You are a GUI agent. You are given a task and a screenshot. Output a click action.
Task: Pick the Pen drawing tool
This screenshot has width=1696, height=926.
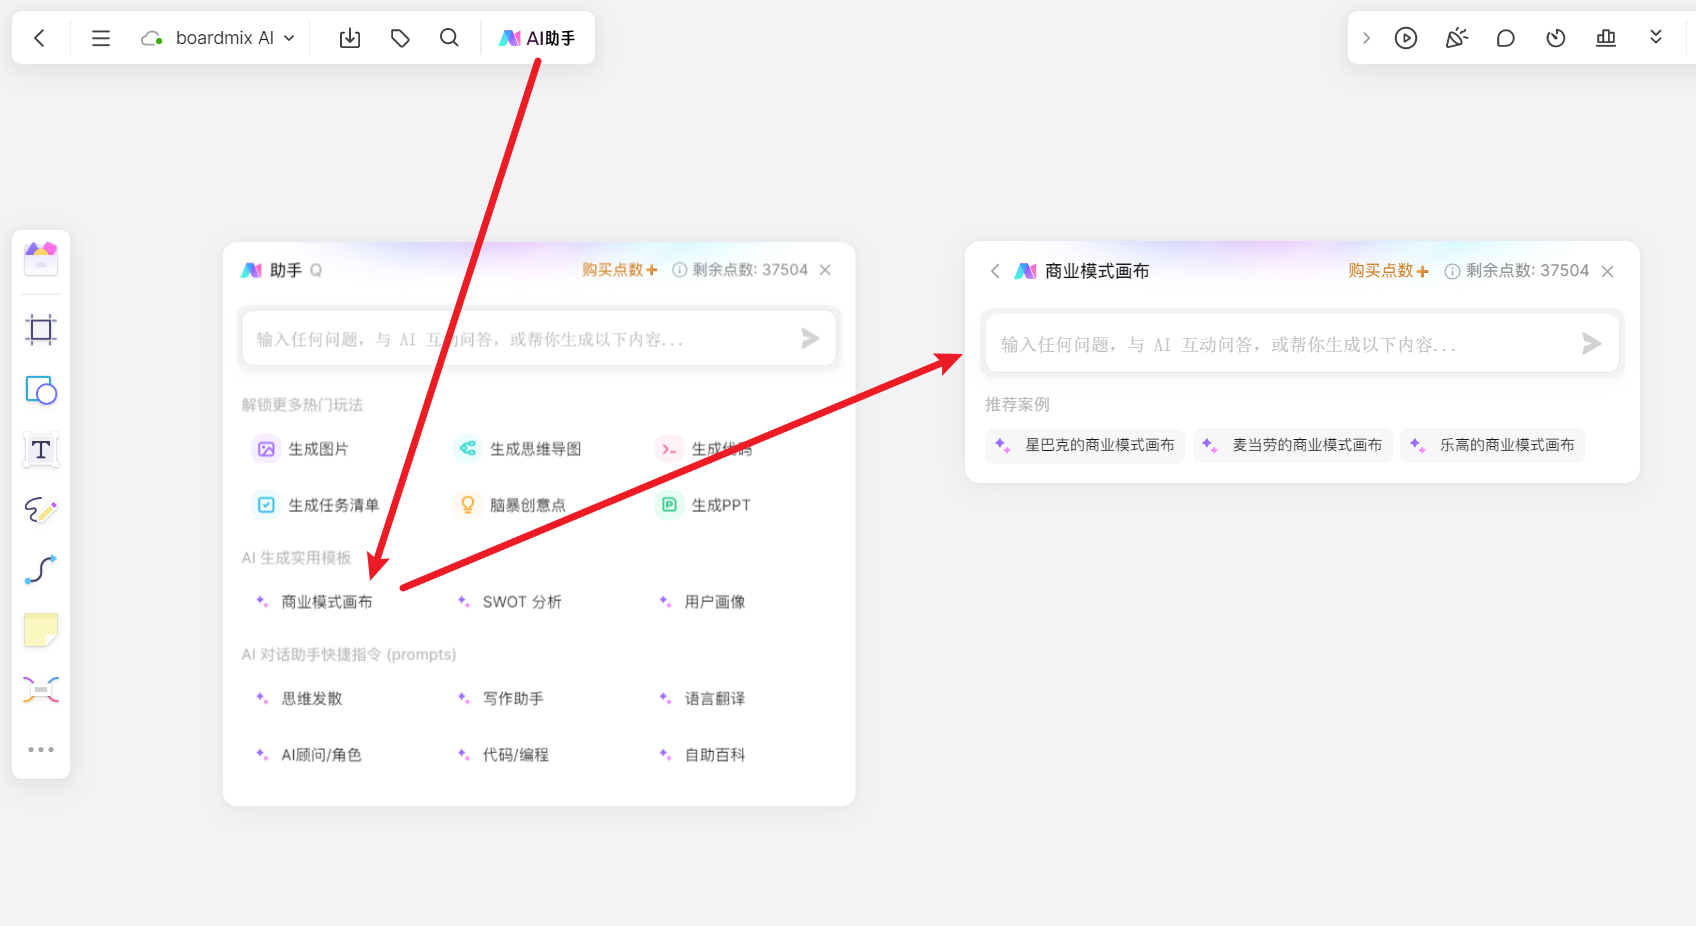(40, 511)
